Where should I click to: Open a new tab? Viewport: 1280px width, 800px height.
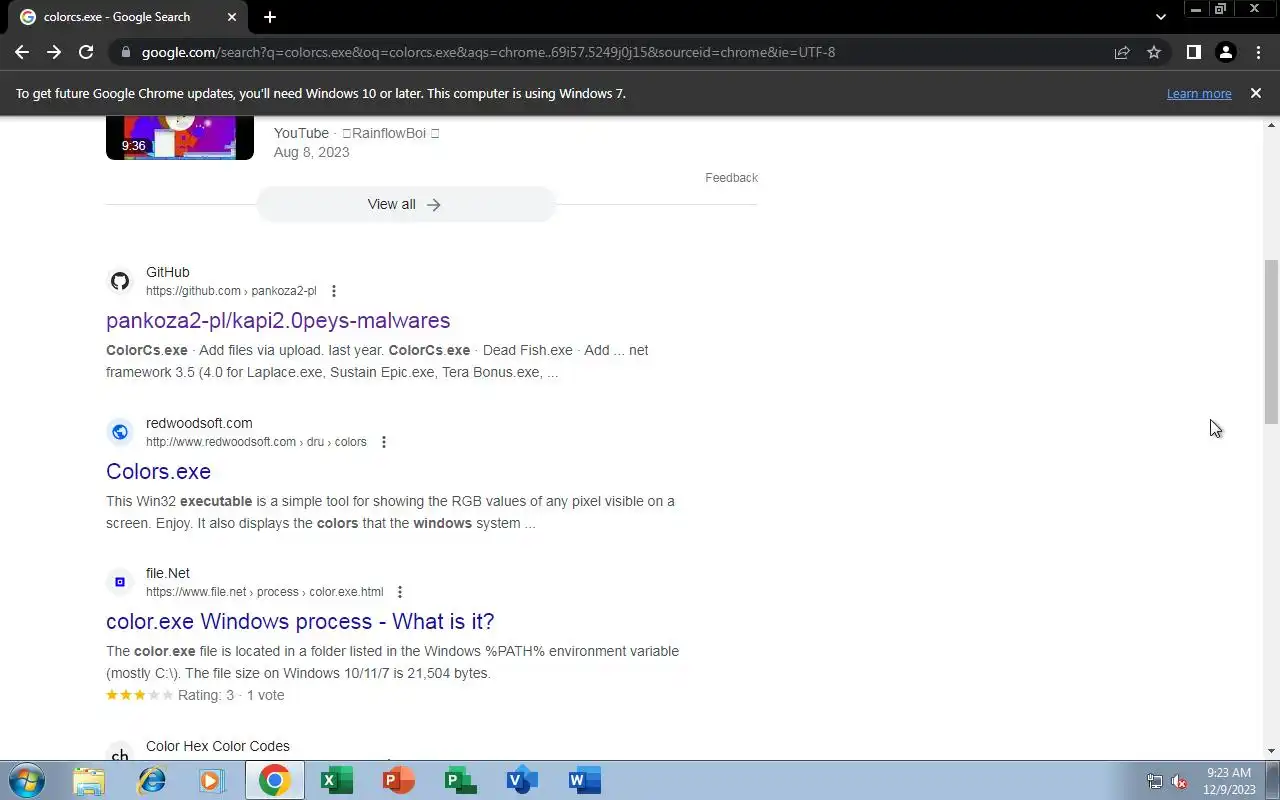point(270,17)
